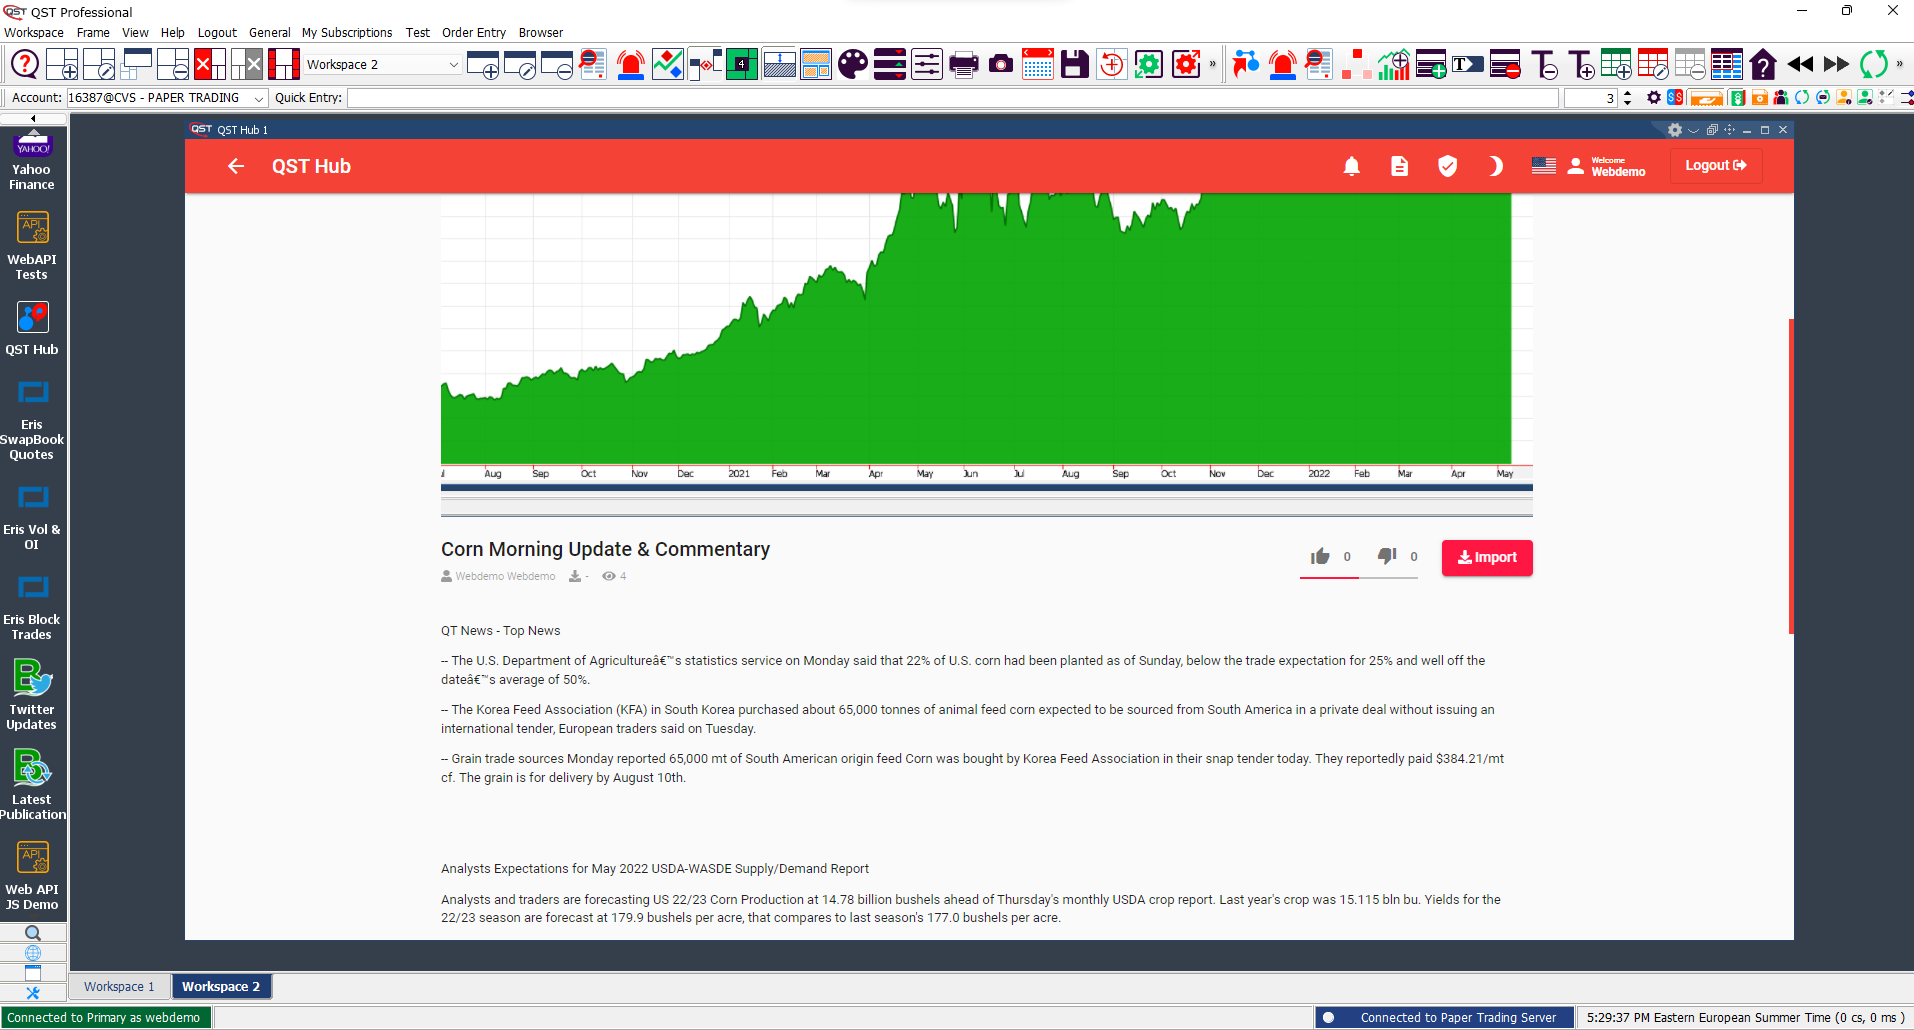The image size is (1914, 1030).
Task: Click the rewind double-arrow icon
Action: [x=1800, y=65]
